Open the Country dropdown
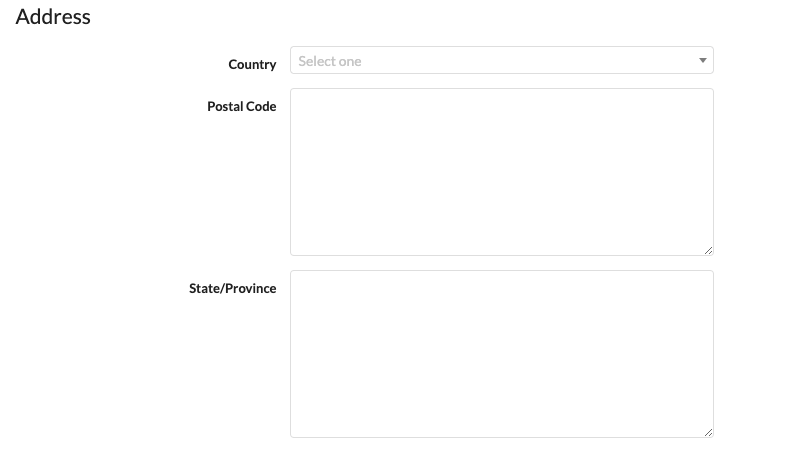 coord(501,61)
